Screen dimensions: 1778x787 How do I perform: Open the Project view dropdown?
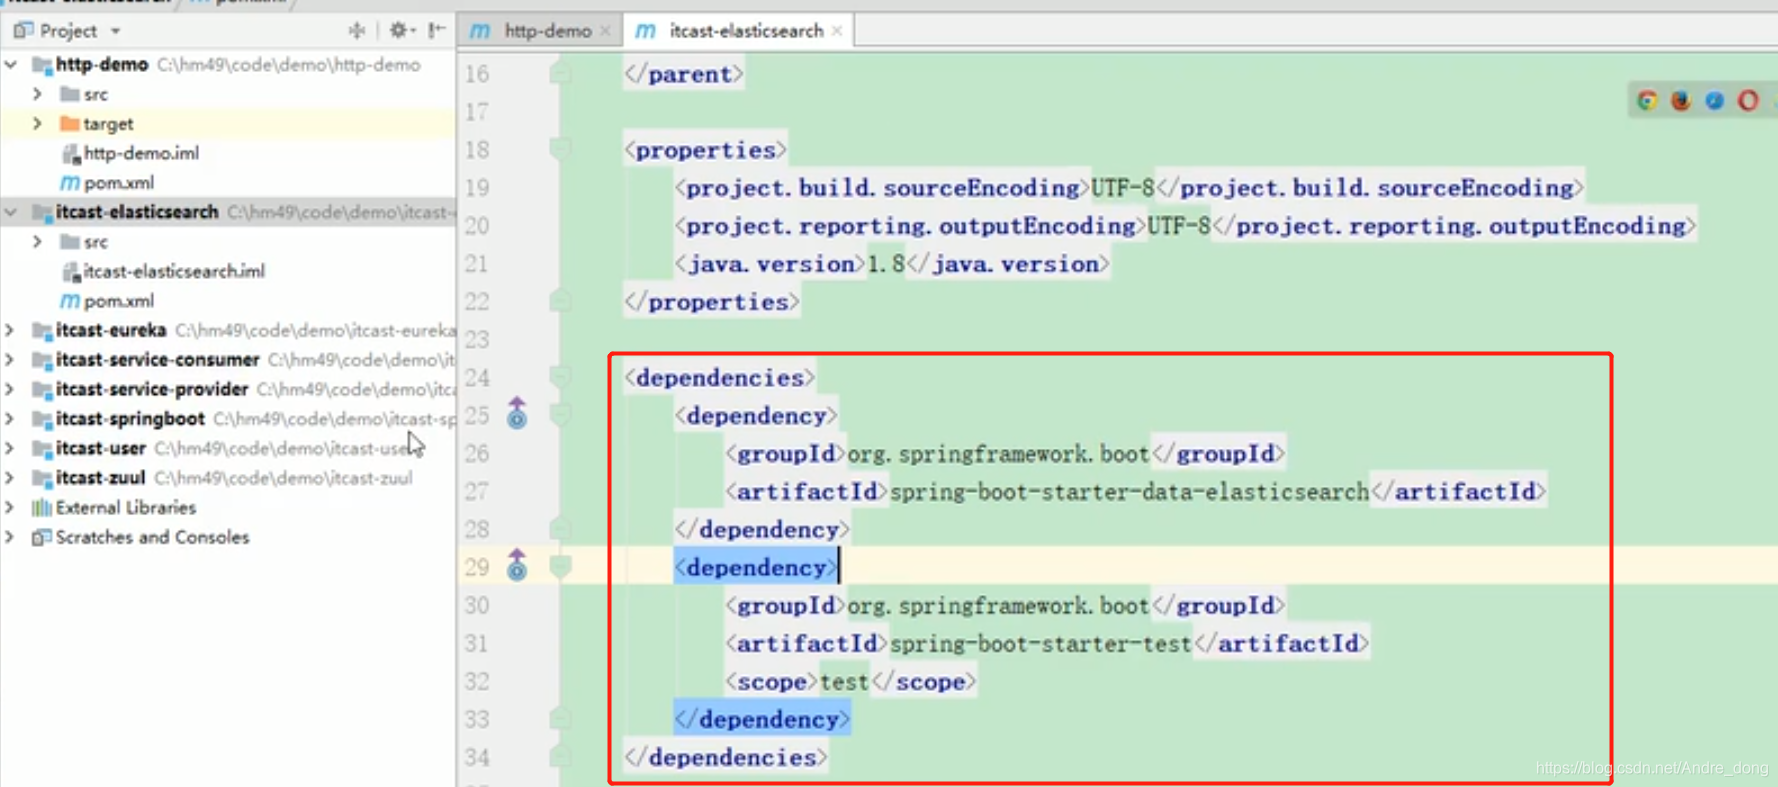click(115, 31)
